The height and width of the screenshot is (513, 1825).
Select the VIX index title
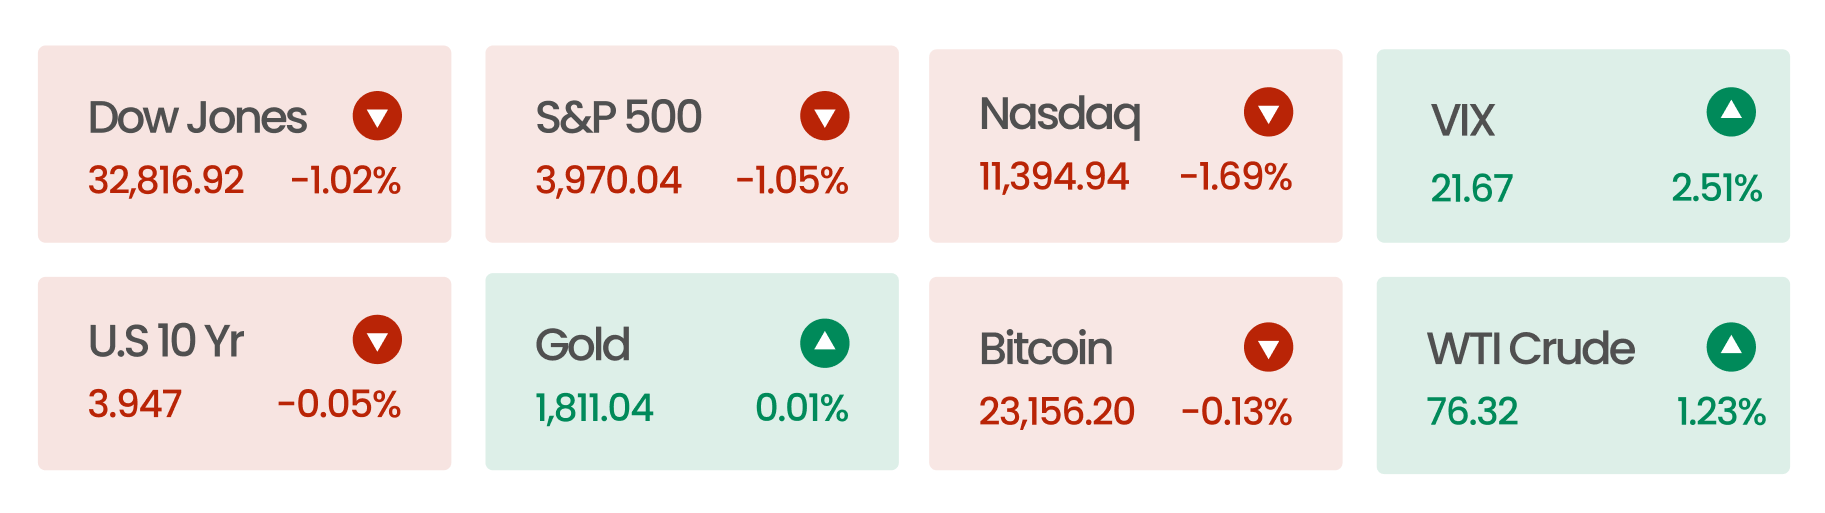(1462, 121)
